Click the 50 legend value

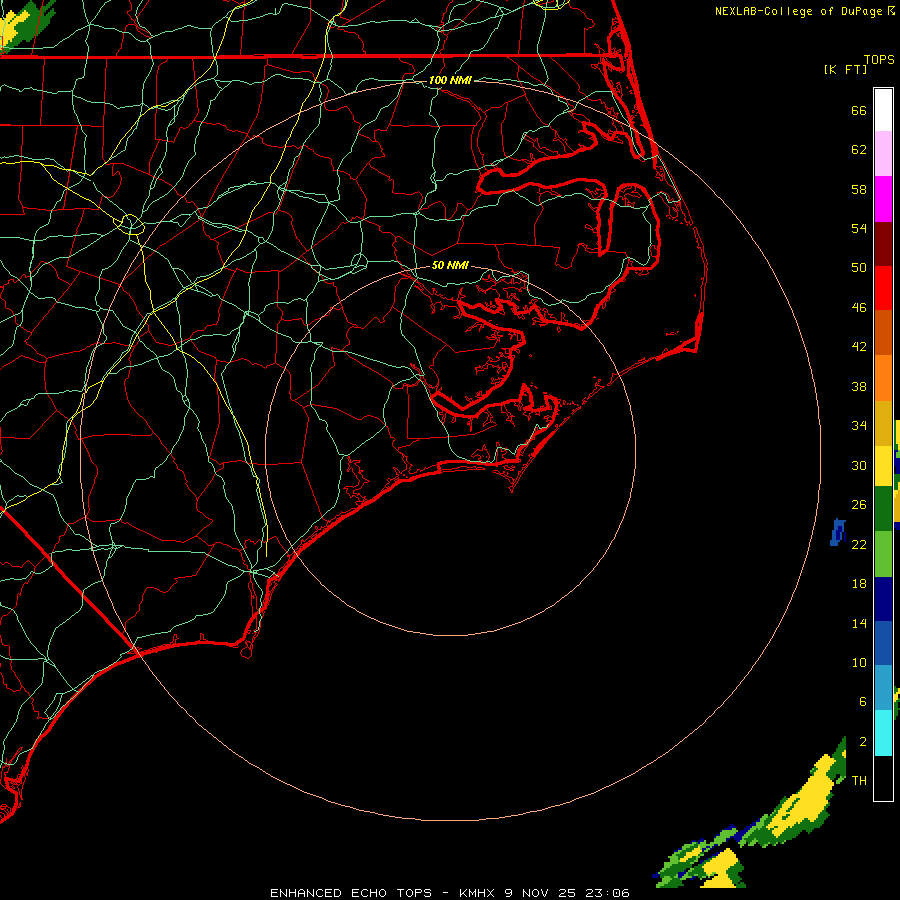tap(859, 267)
